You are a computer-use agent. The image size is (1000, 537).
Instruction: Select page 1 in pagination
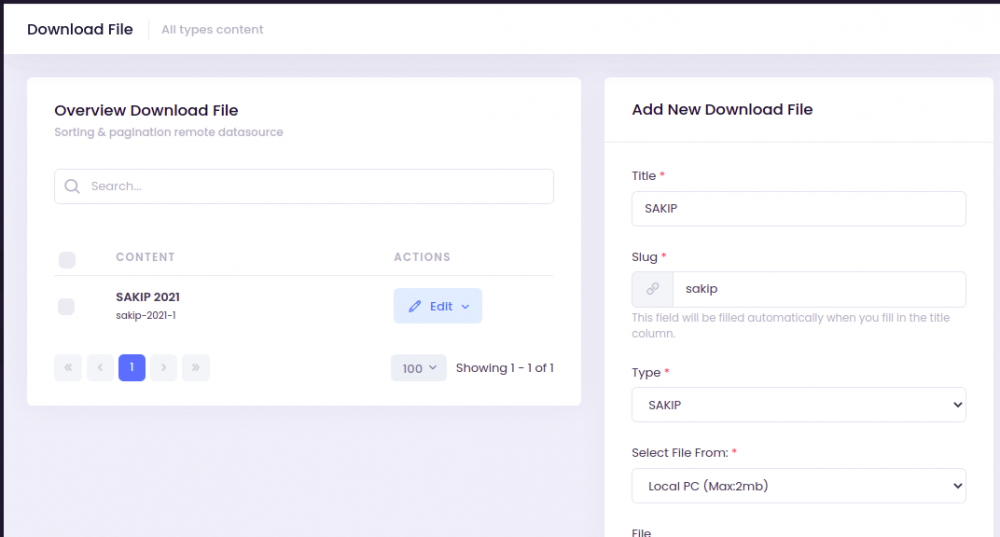[x=132, y=368]
